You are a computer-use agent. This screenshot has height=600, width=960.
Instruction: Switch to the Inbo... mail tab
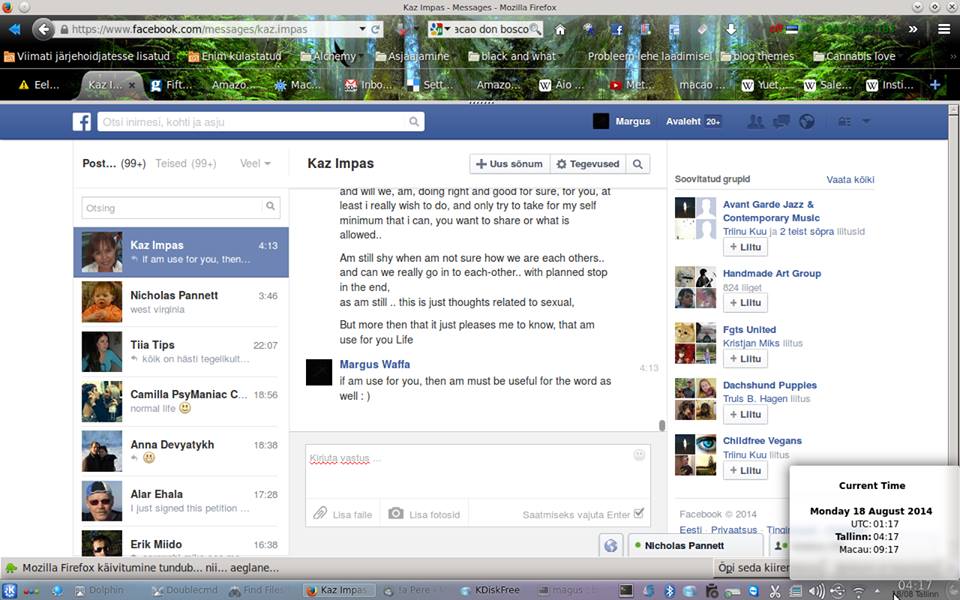pos(369,84)
